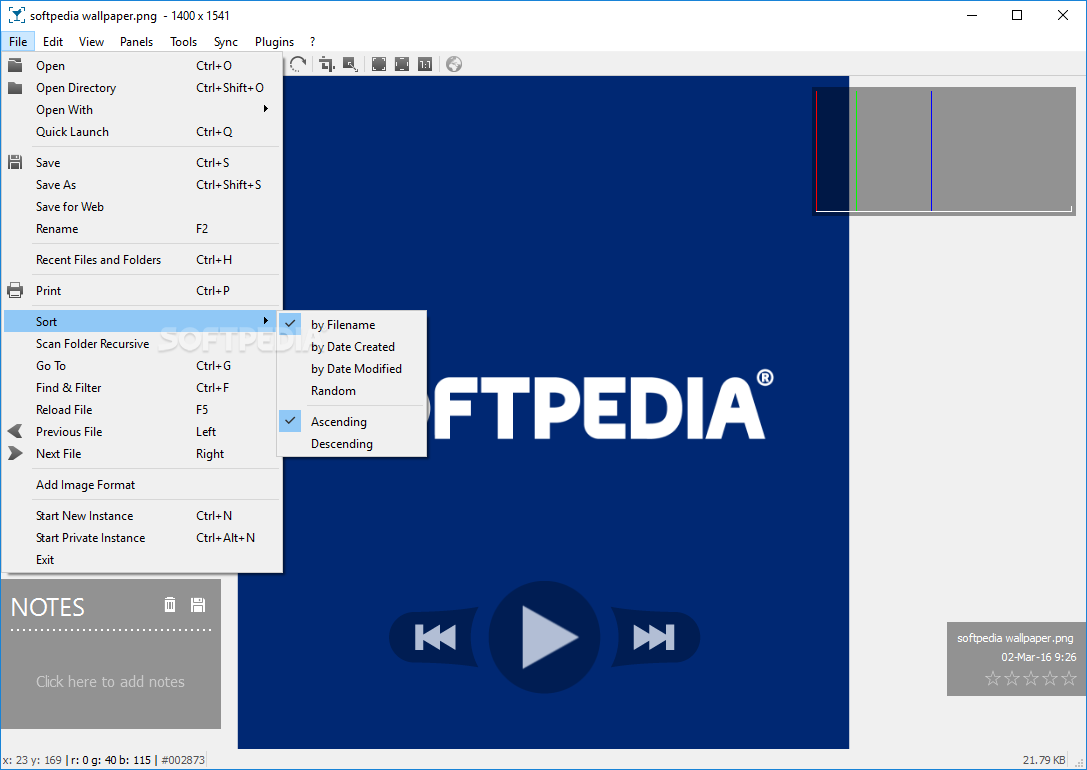This screenshot has height=770, width=1087.
Task: Click the printer icon beside Print
Action: click(15, 290)
